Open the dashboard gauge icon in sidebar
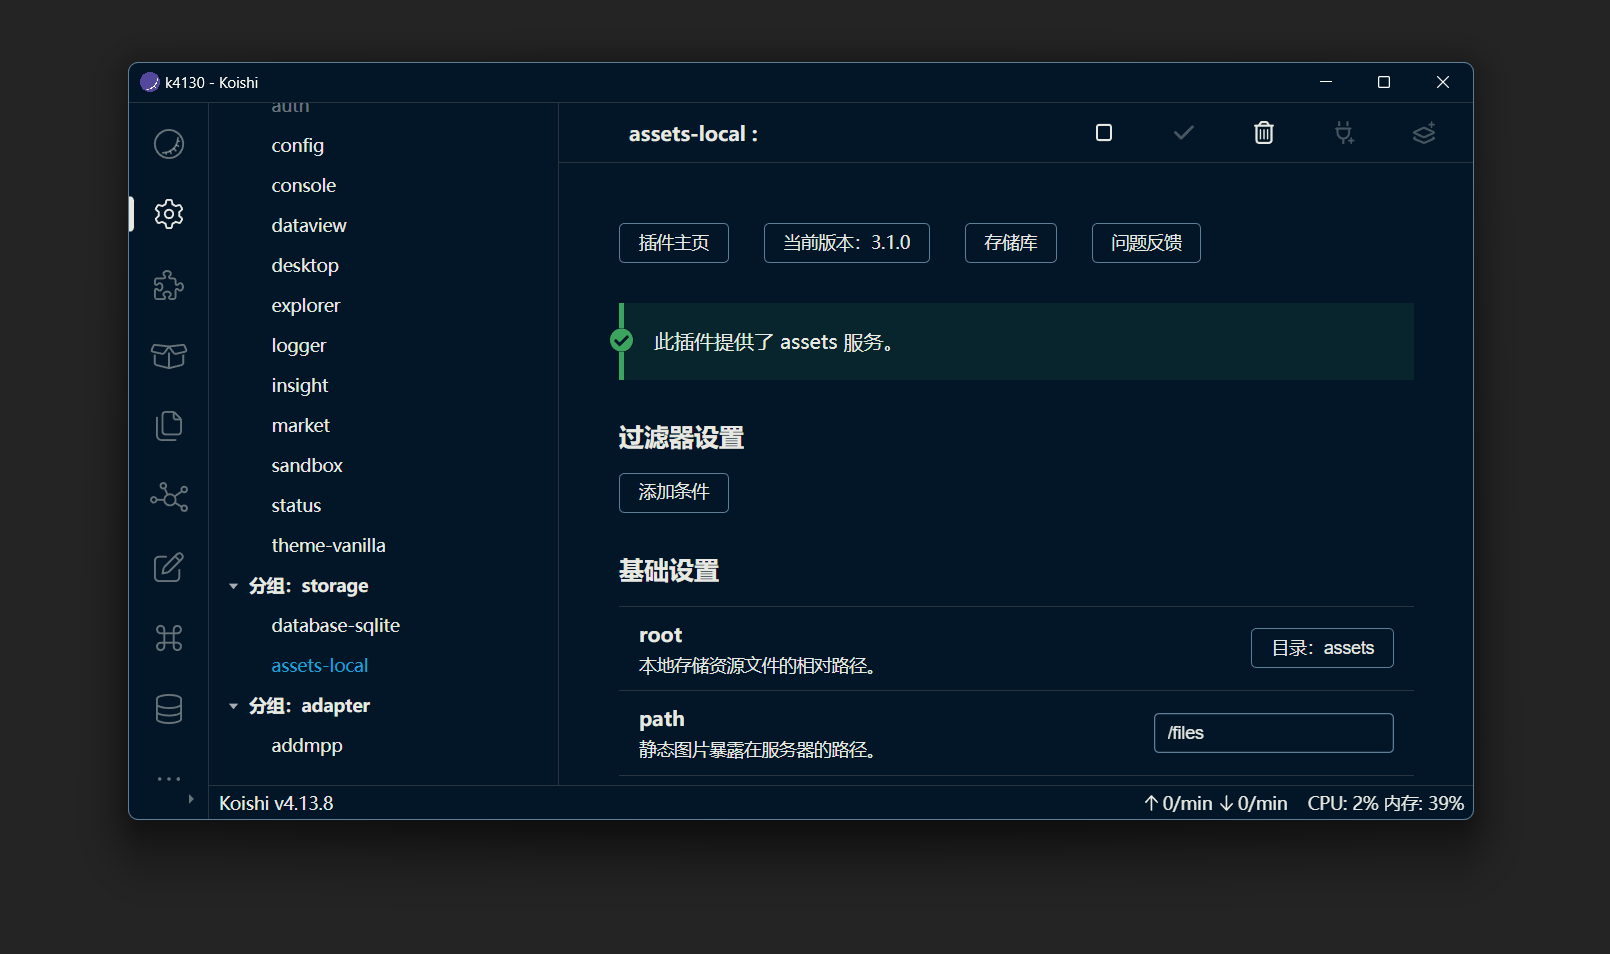Viewport: 1610px width, 954px height. tap(169, 144)
